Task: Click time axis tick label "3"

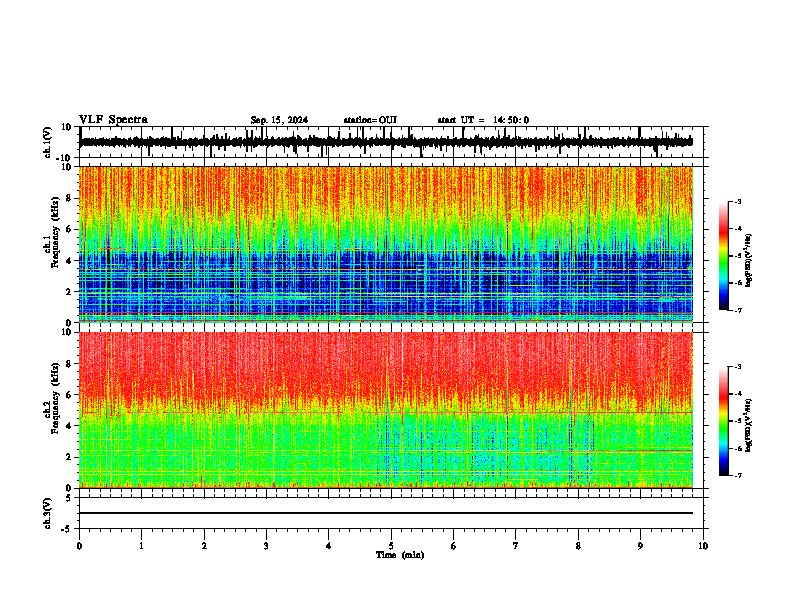Action: pos(266,546)
